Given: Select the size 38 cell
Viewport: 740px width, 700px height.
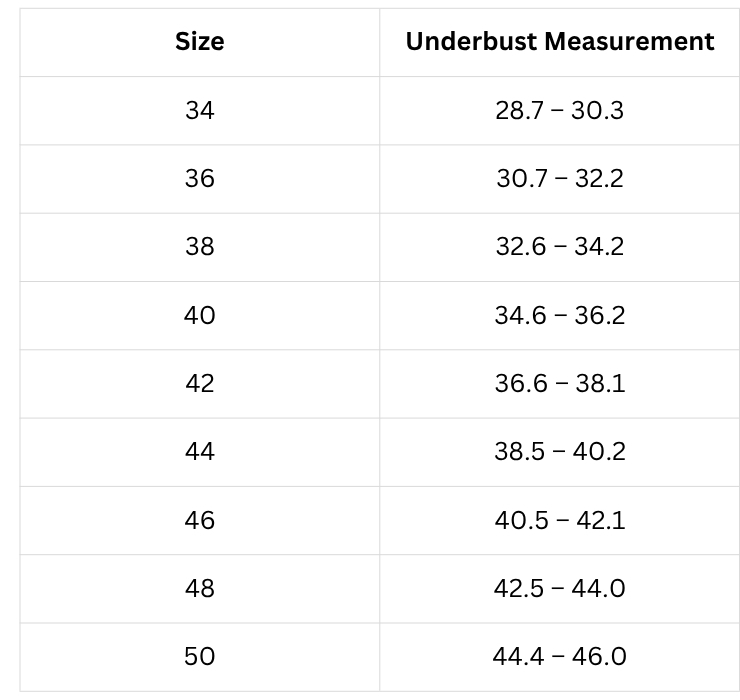Looking at the screenshot, I should (200, 247).
